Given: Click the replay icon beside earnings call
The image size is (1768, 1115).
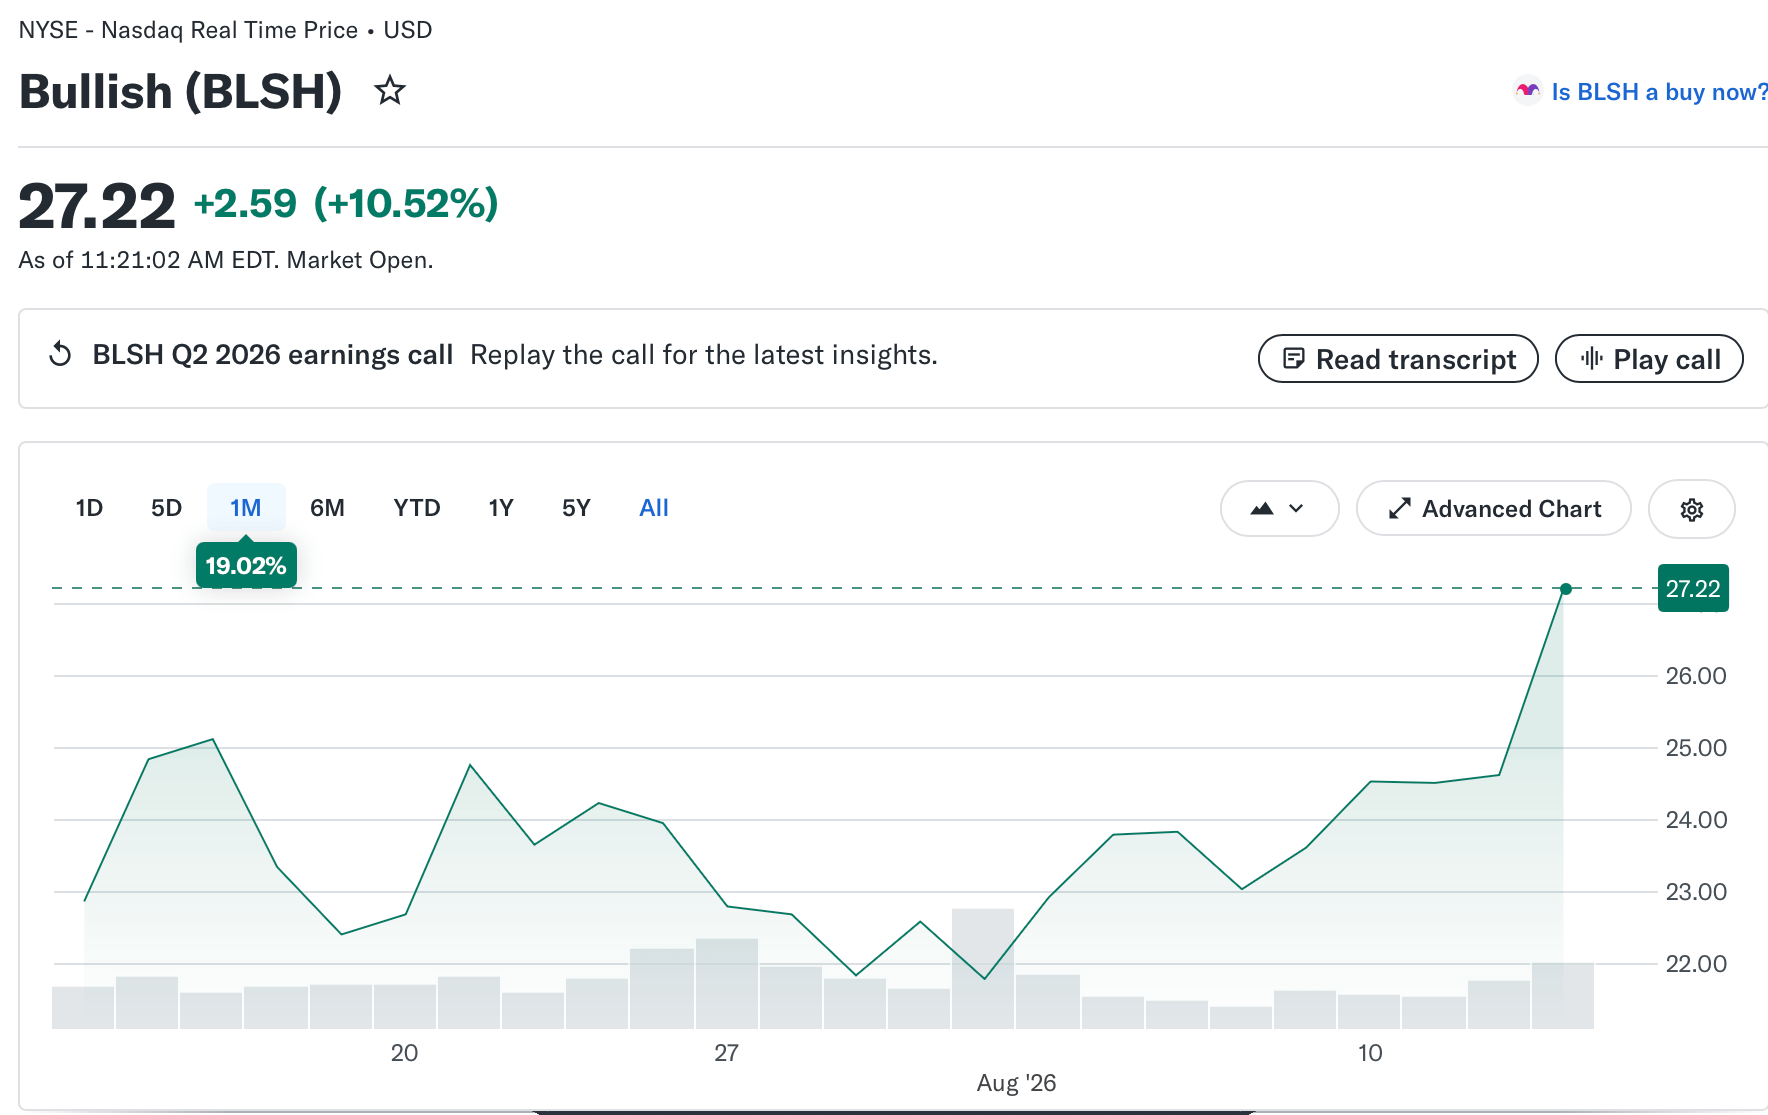Looking at the screenshot, I should click(60, 354).
